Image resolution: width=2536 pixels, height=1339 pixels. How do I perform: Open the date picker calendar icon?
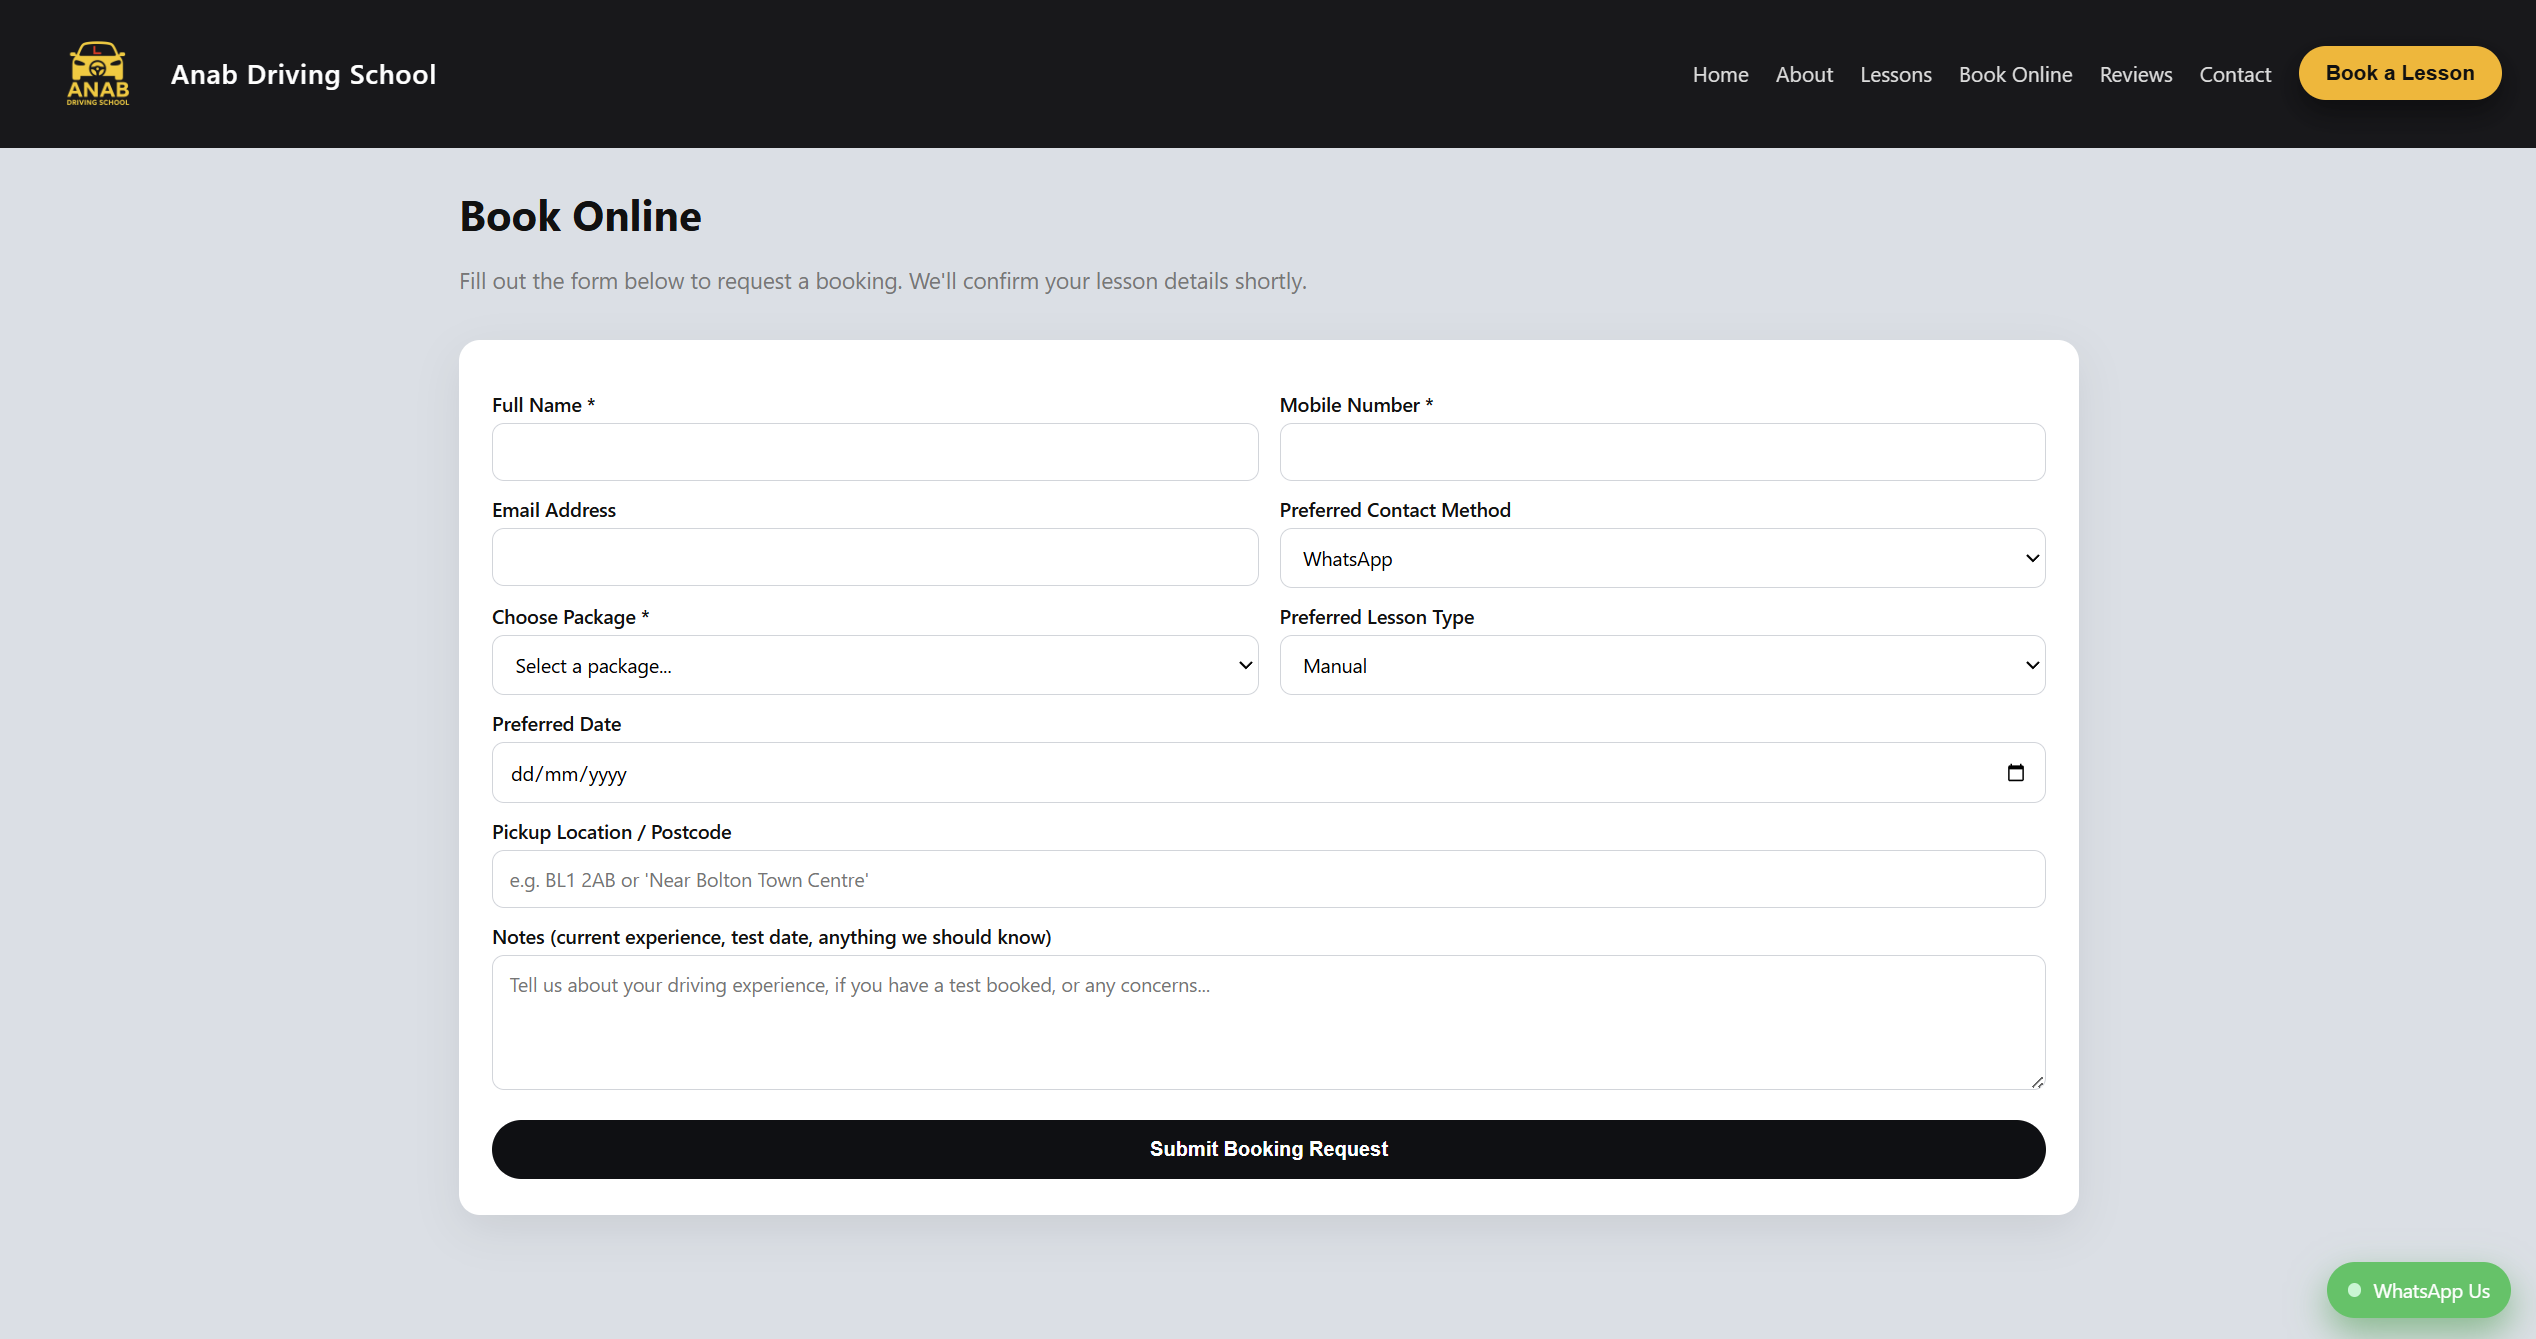click(2015, 773)
